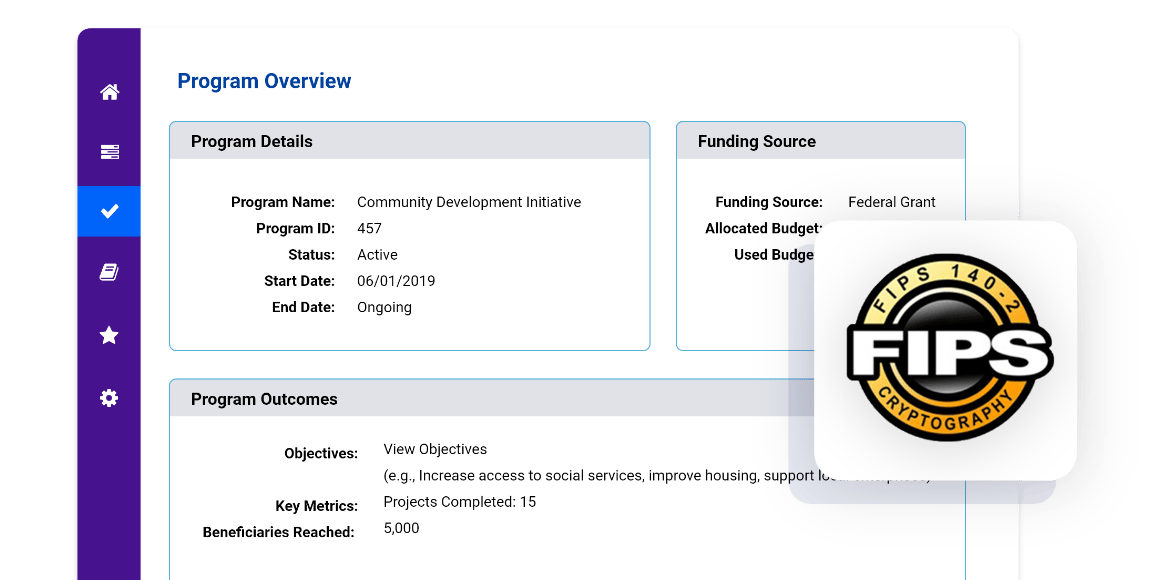Click the End Date value Ongoing
This screenshot has height=580, width=1152.
pyautogui.click(x=384, y=307)
